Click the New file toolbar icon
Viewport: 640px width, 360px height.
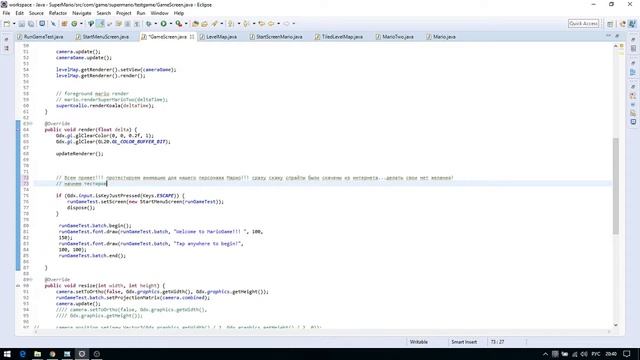(7, 24)
